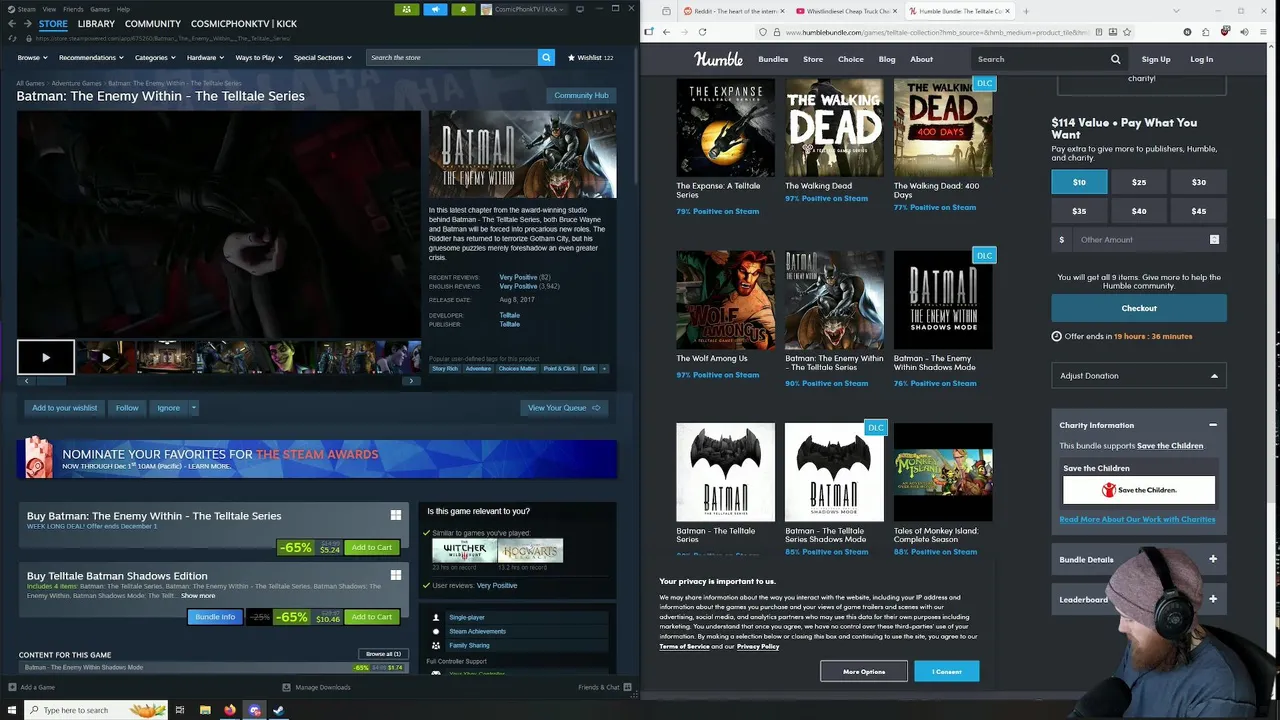1280x720 pixels.
Task: Bookmark page with Firefox star icon
Action: tap(1126, 32)
